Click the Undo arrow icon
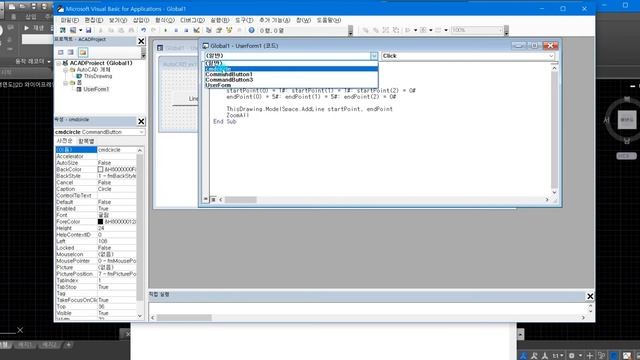 pyautogui.click(x=144, y=30)
